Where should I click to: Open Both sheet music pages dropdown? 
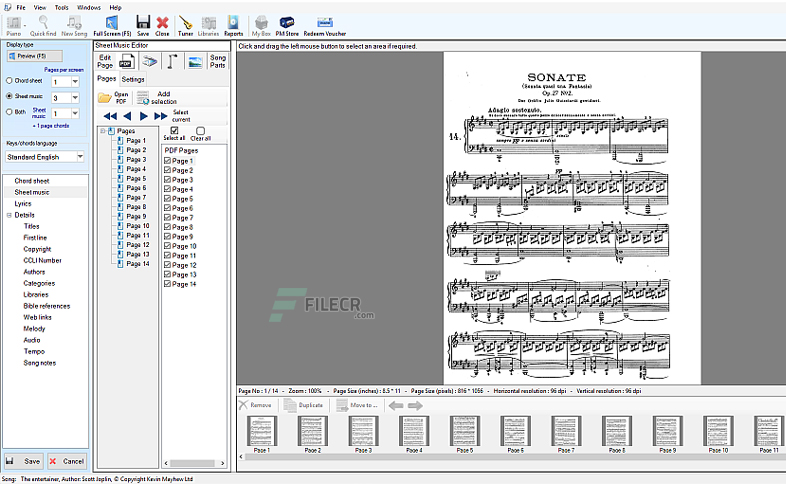[75, 113]
